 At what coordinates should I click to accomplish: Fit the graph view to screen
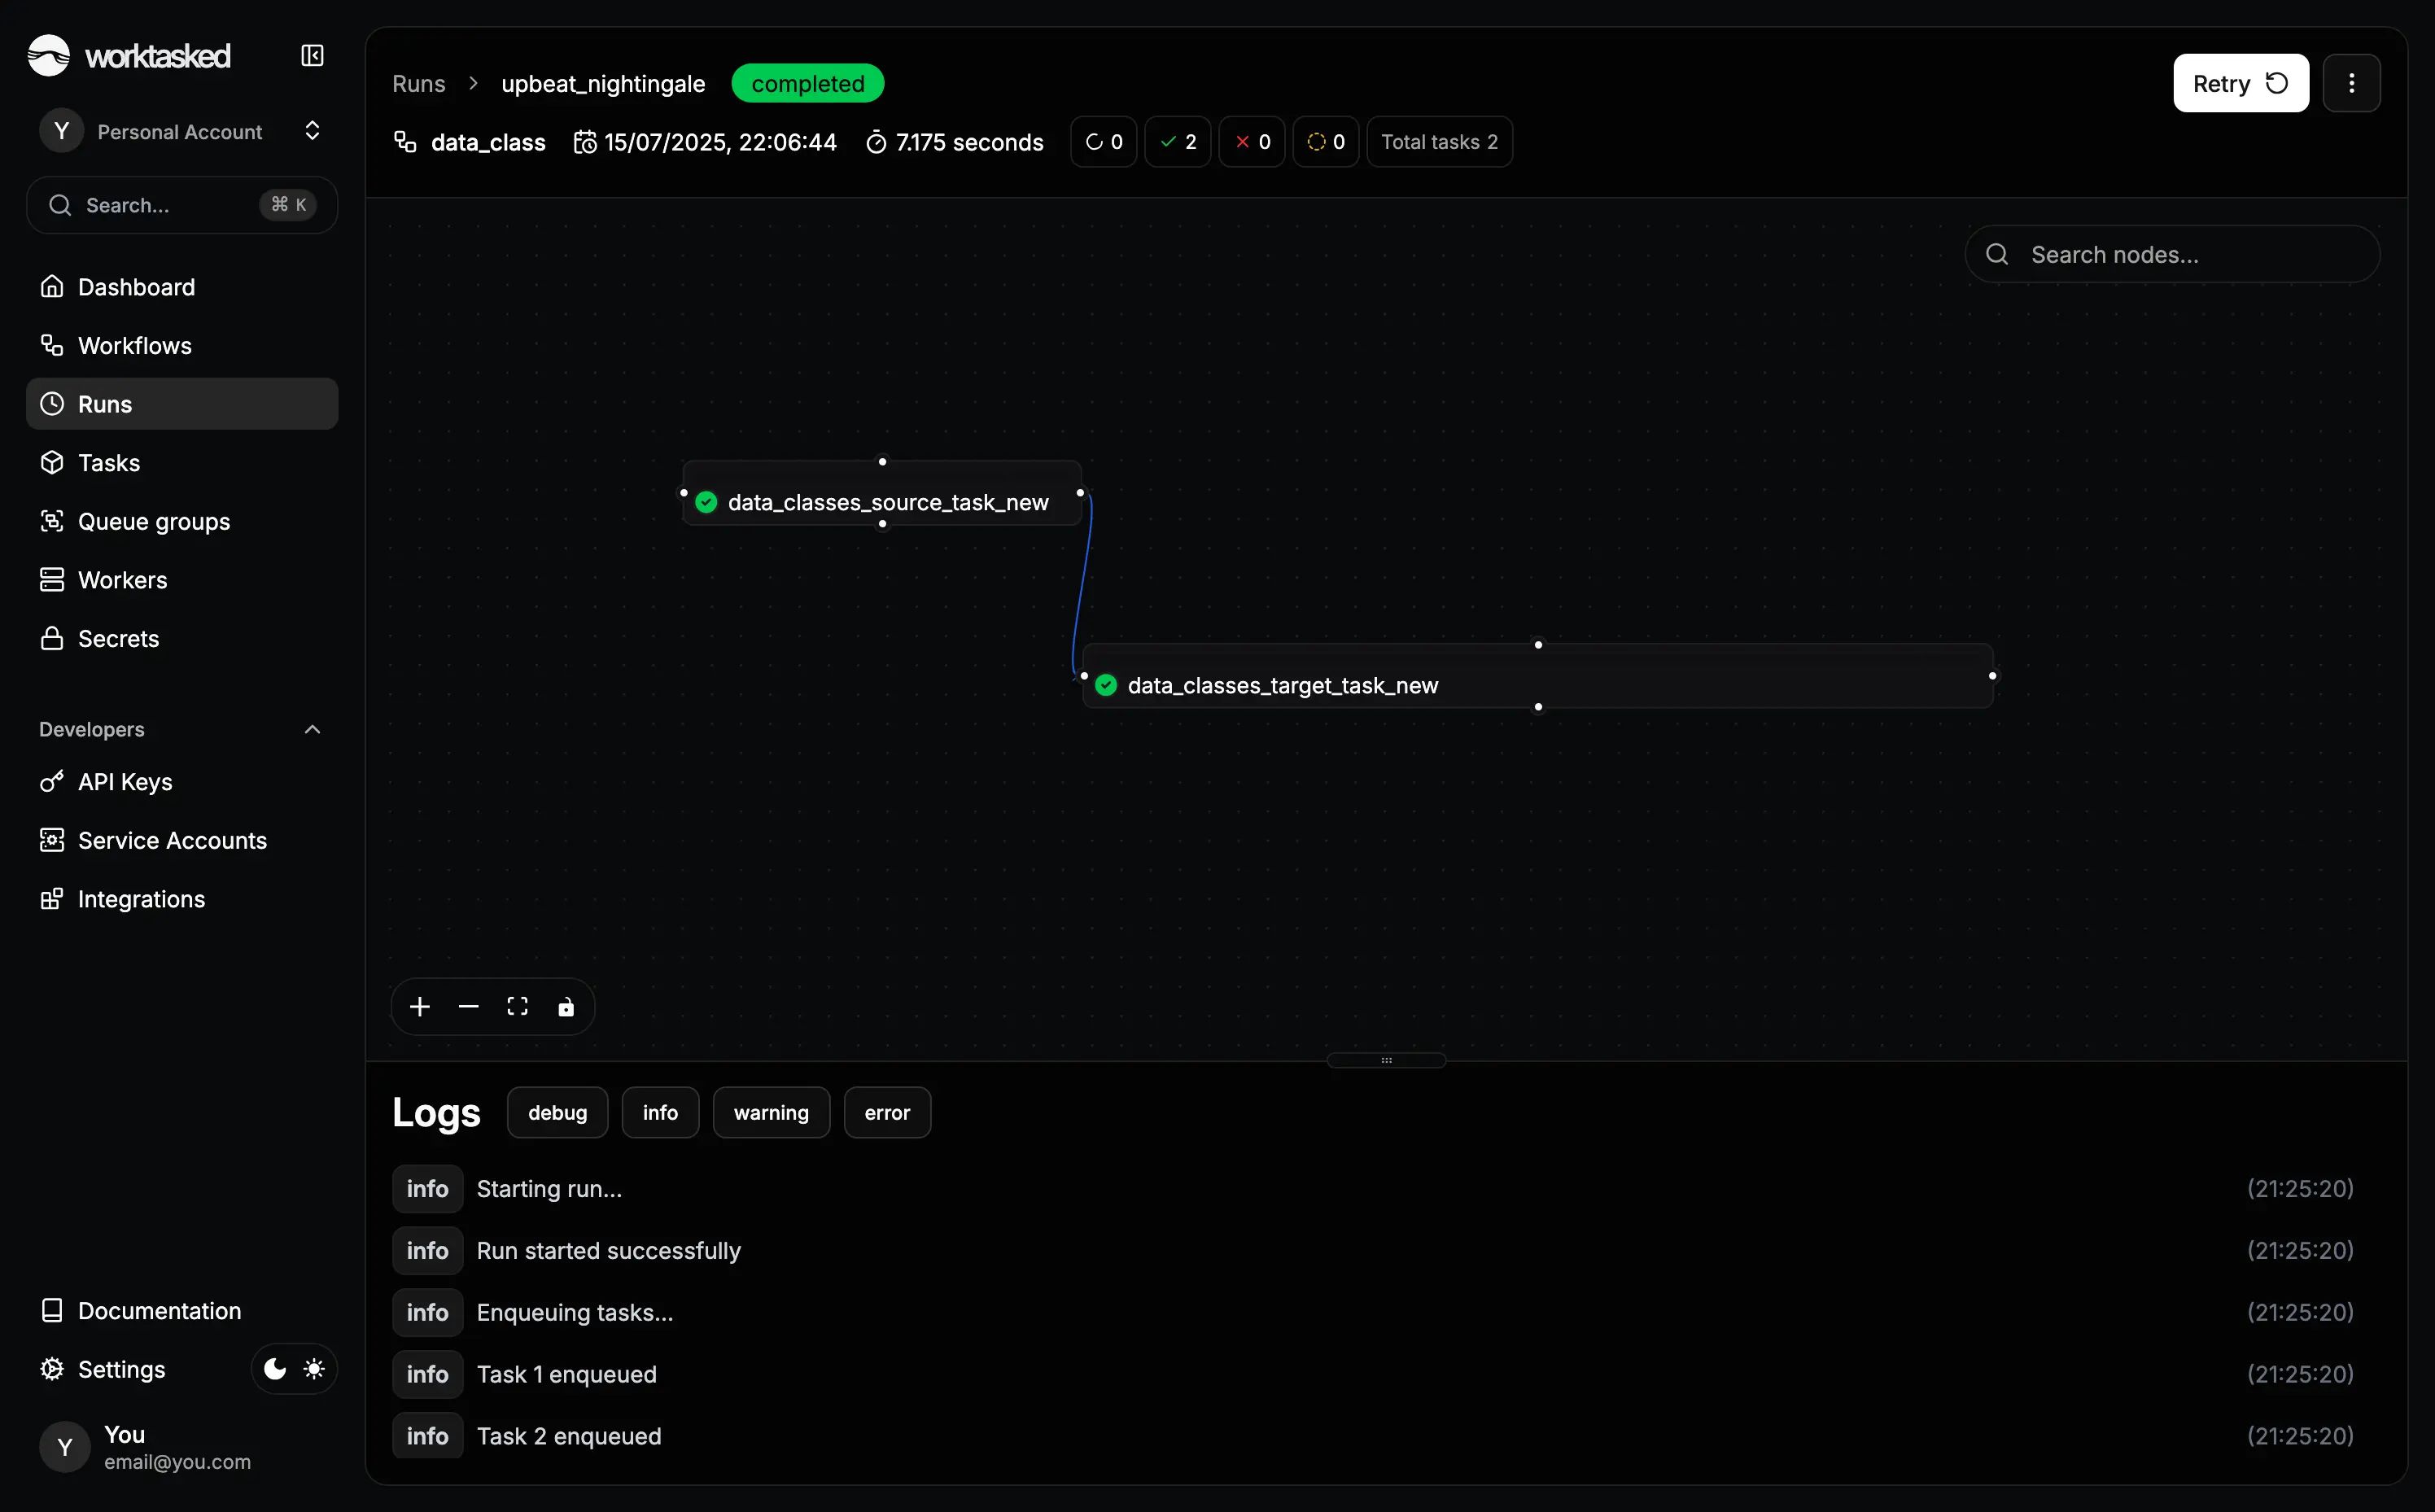pos(517,1006)
